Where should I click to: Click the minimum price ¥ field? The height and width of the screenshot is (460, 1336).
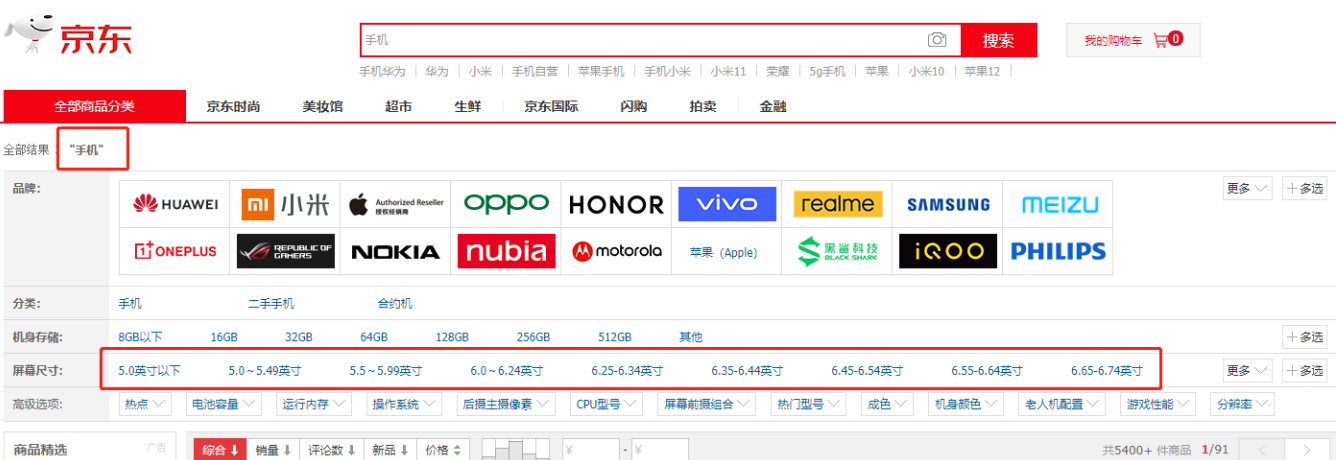pos(590,450)
